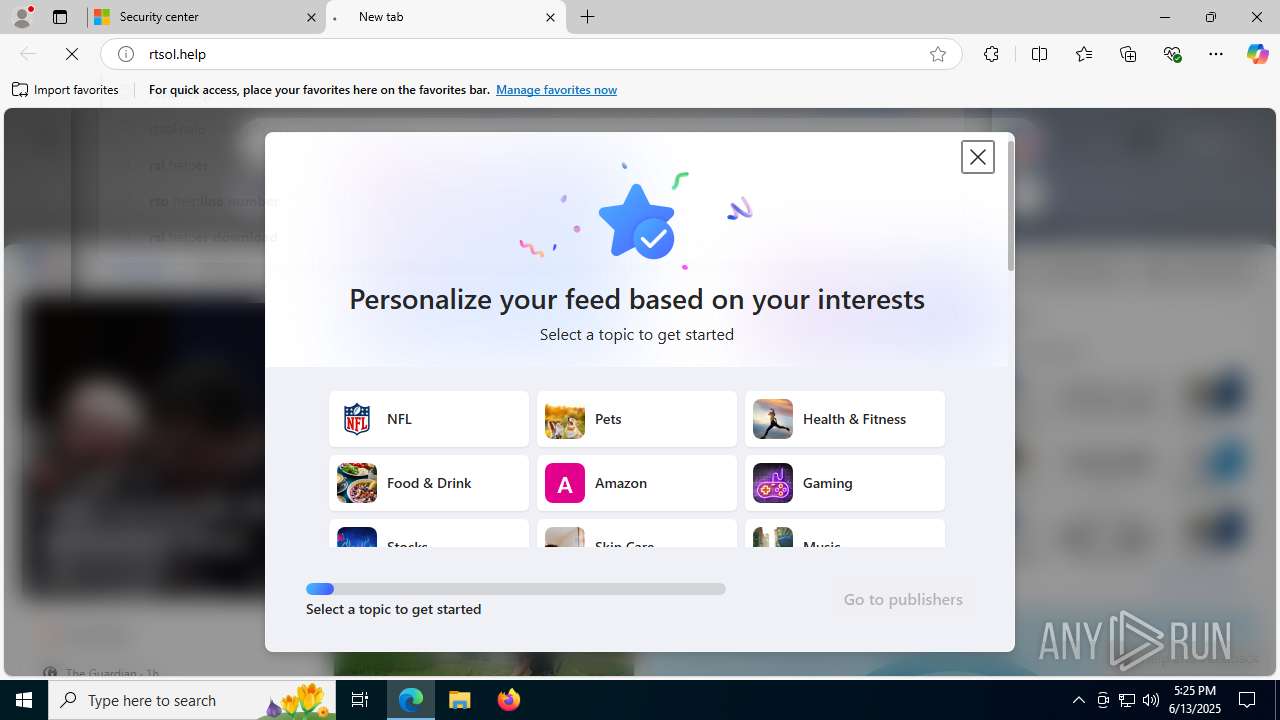Viewport: 1280px width, 720px height.
Task: Stop loading the page
Action: coord(72,54)
